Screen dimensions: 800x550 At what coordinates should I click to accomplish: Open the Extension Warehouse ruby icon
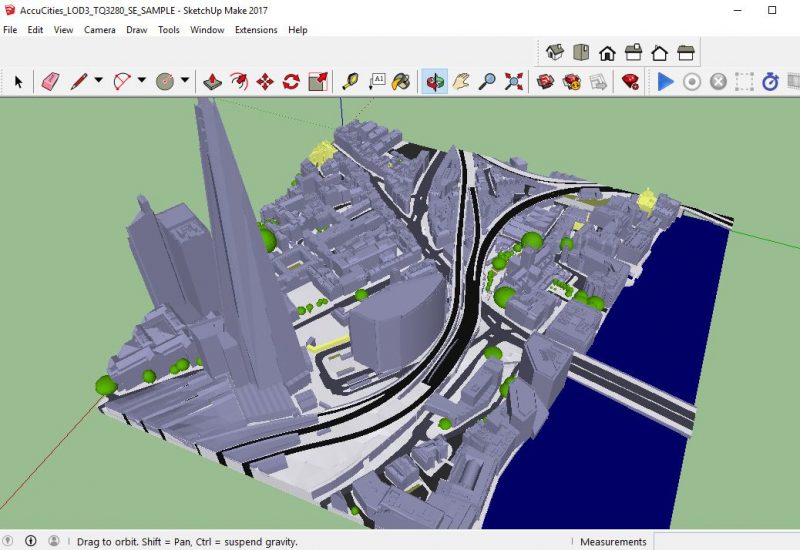630,81
